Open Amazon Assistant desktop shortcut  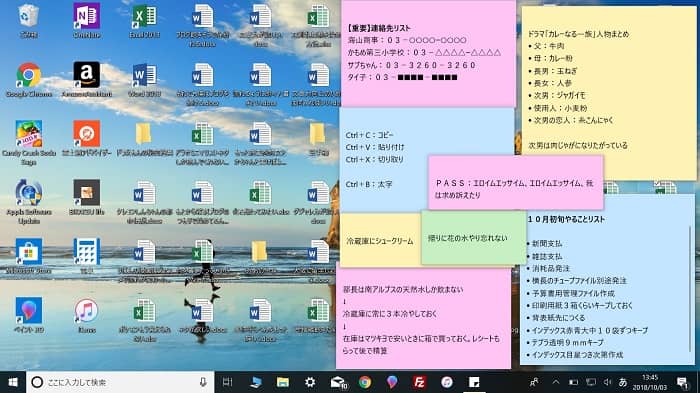87,80
